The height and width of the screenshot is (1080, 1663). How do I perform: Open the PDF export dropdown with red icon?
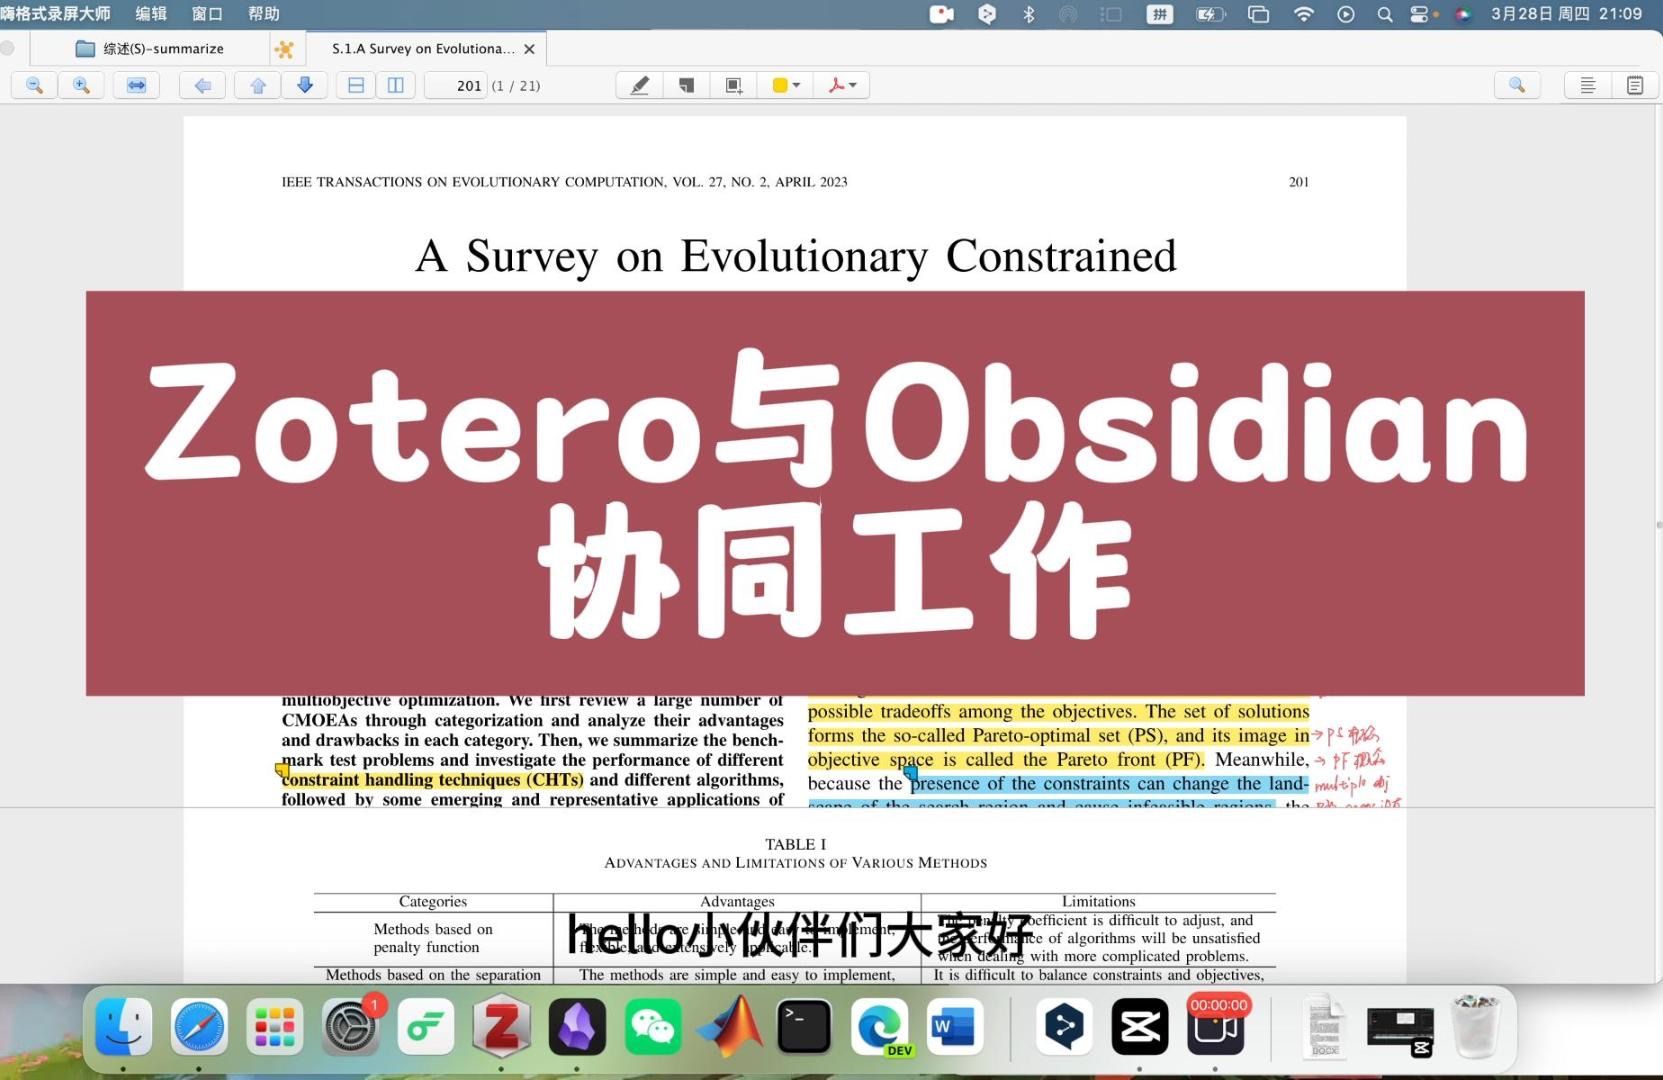[842, 85]
